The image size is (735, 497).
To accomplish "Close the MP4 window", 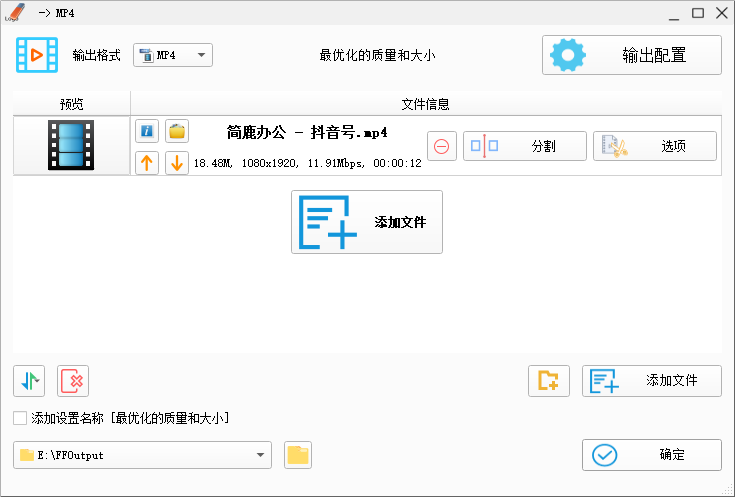I will [722, 13].
